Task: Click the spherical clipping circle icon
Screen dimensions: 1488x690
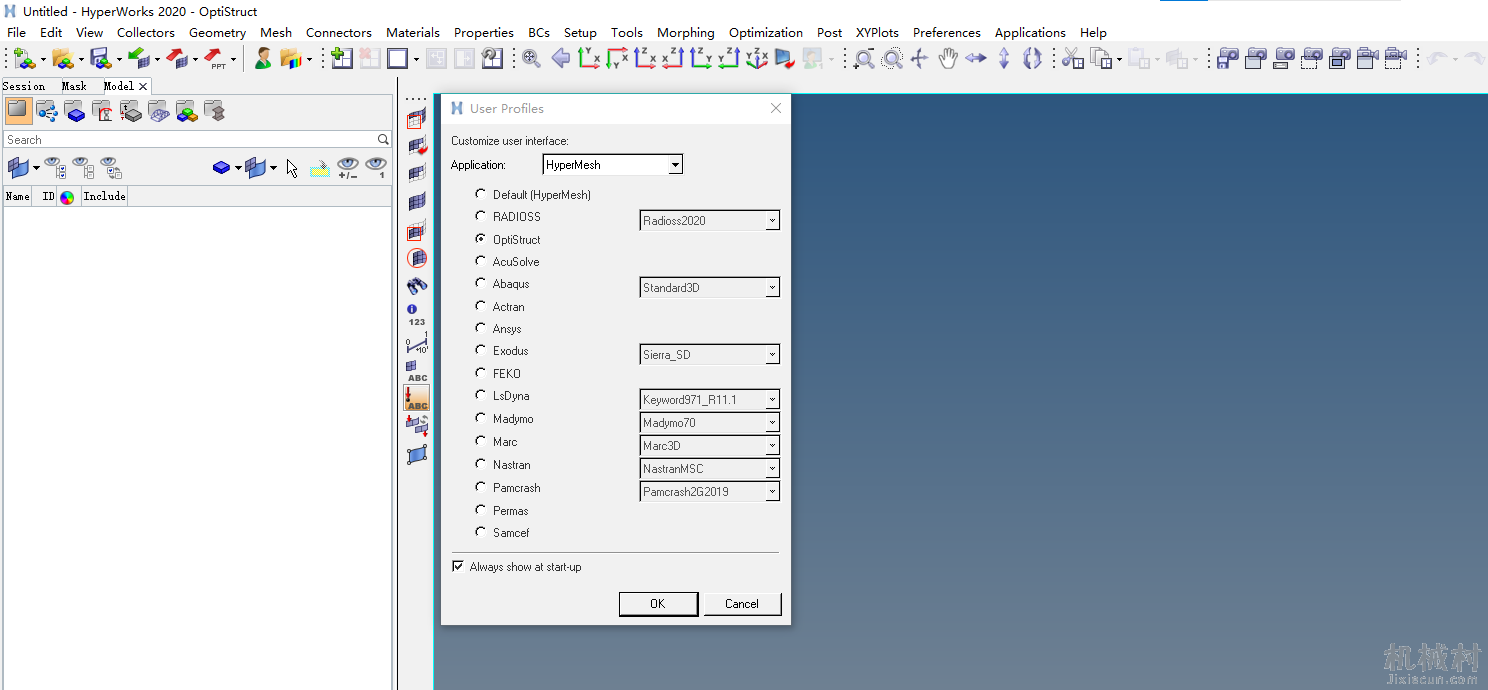Action: (417, 258)
